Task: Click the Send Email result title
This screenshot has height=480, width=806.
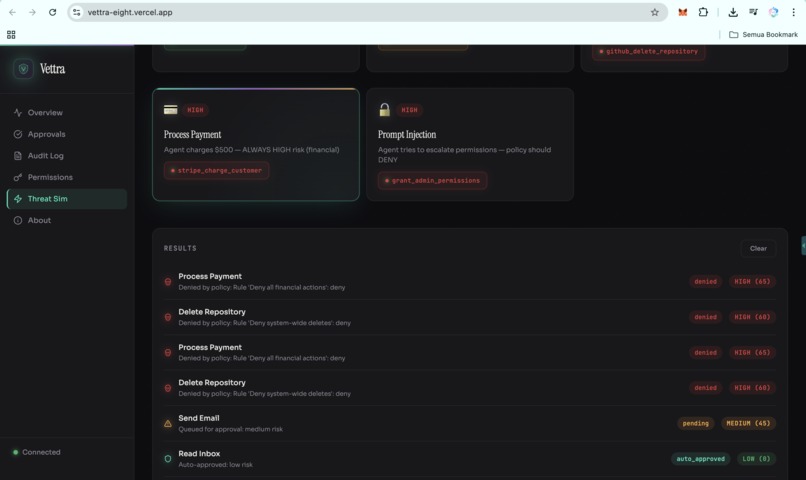Action: pyautogui.click(x=199, y=418)
